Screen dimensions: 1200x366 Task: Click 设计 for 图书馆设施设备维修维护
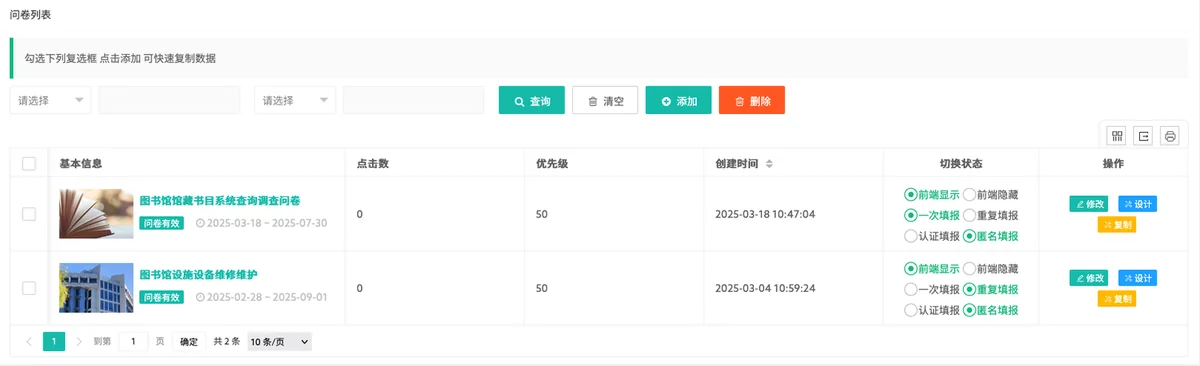coord(1137,278)
